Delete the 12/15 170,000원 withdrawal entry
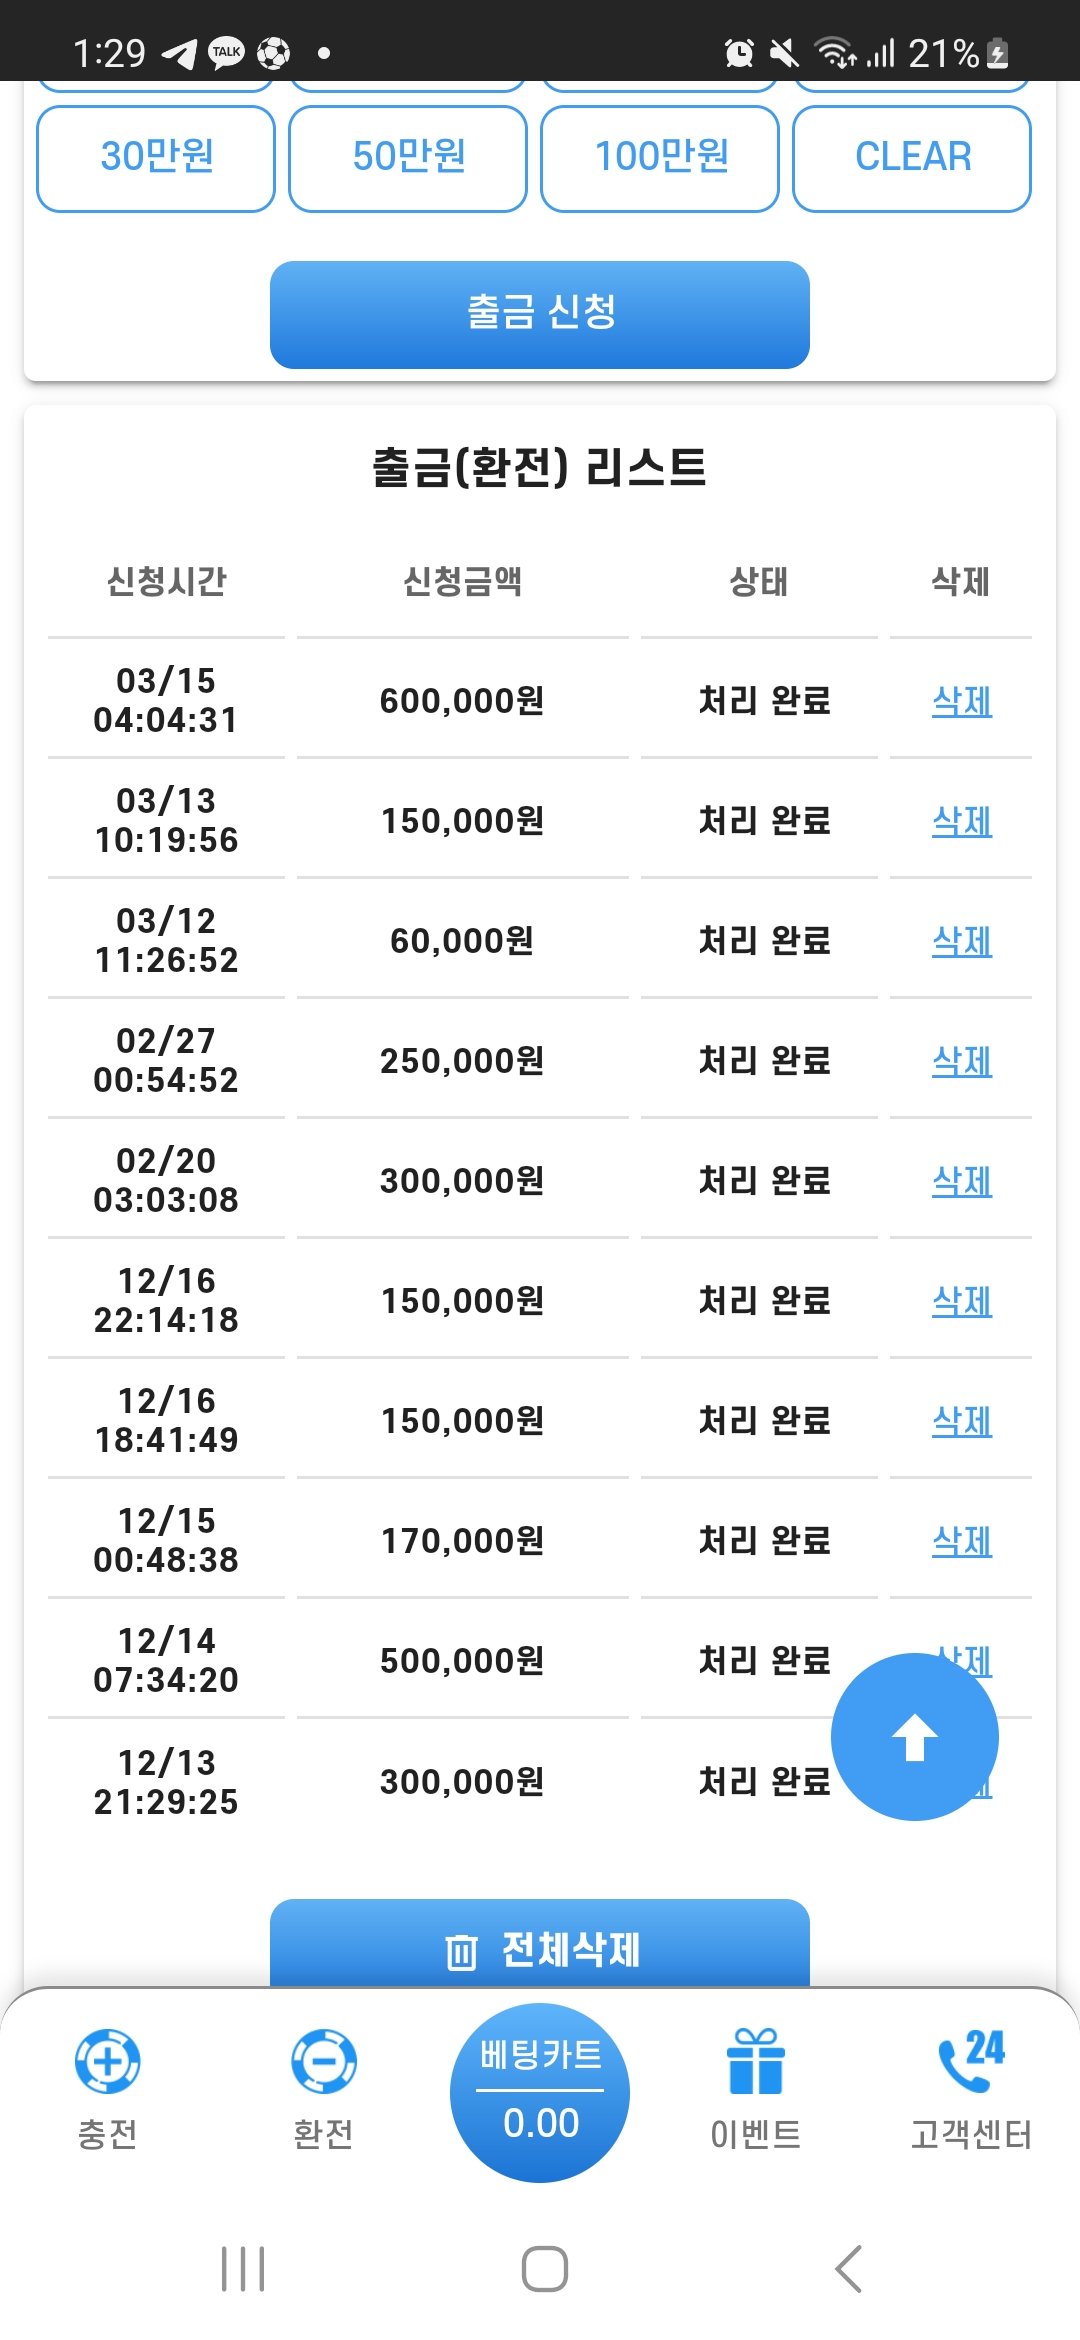 click(x=961, y=1541)
